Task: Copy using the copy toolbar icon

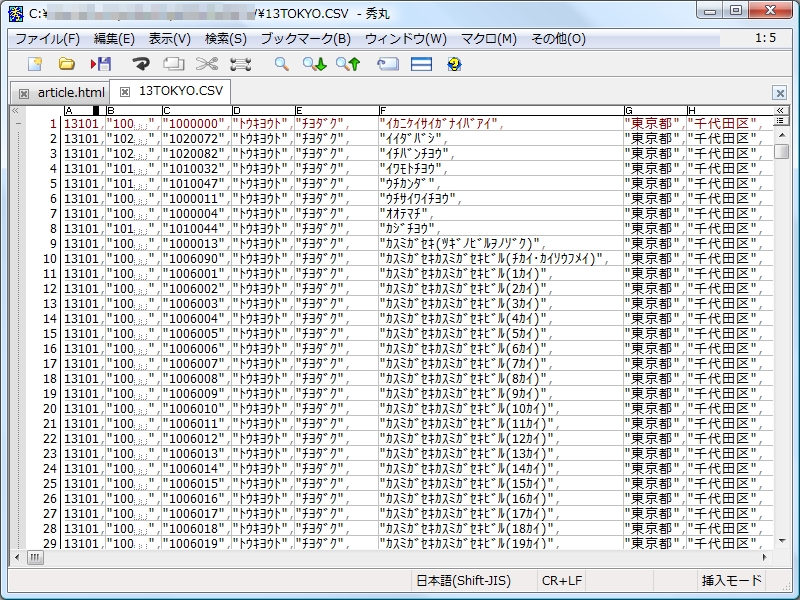Action: click(x=172, y=63)
